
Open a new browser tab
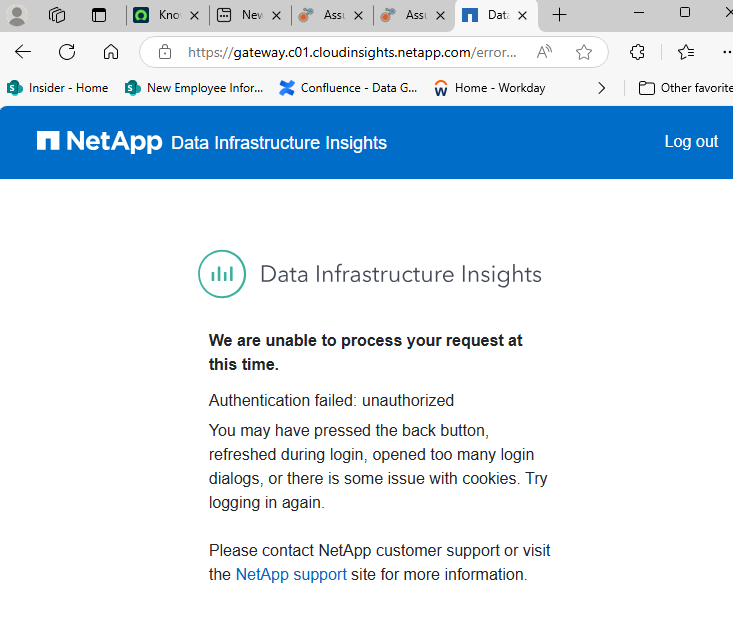(x=560, y=15)
